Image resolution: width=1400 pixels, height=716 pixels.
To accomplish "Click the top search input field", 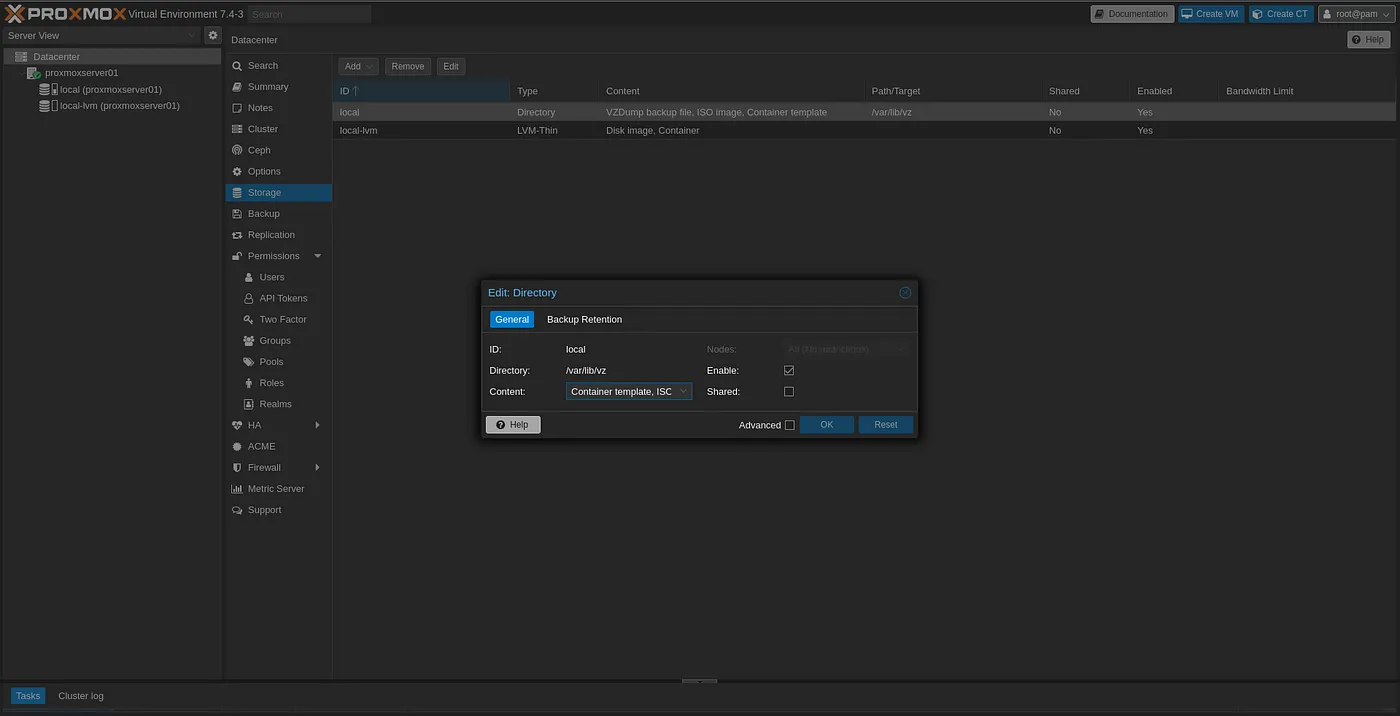I will [x=309, y=14].
